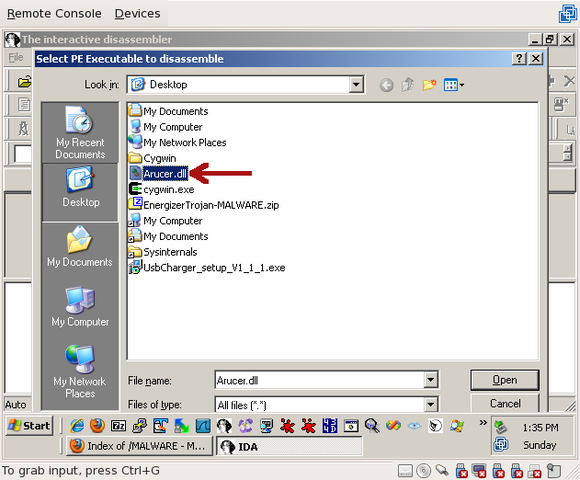Viewport: 580px width, 480px height.
Task: Open the Views menu icon
Action: pyautogui.click(x=454, y=85)
